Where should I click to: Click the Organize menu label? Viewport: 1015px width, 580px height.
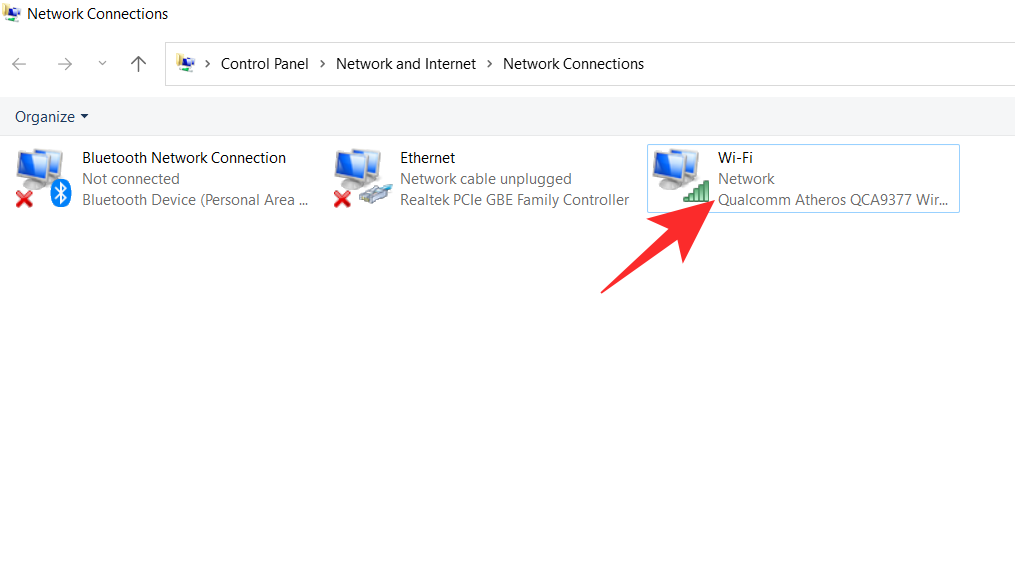tap(43, 116)
